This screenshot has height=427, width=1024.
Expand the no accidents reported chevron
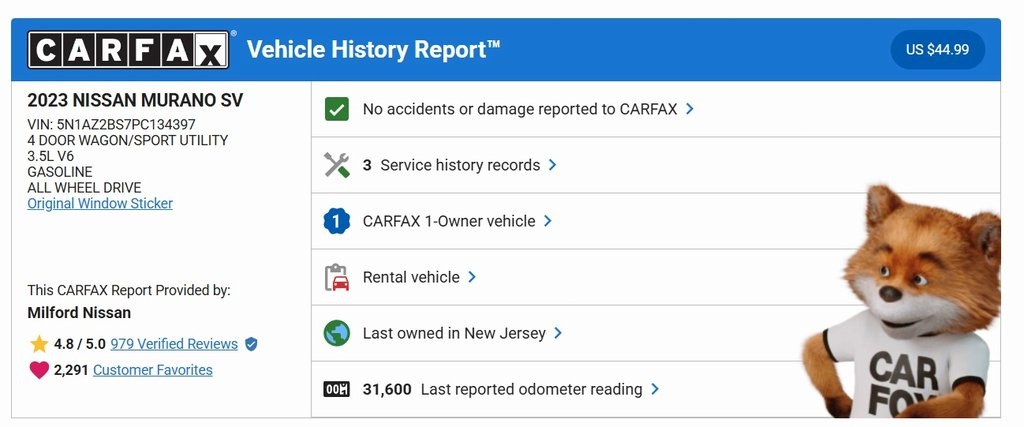[x=690, y=109]
